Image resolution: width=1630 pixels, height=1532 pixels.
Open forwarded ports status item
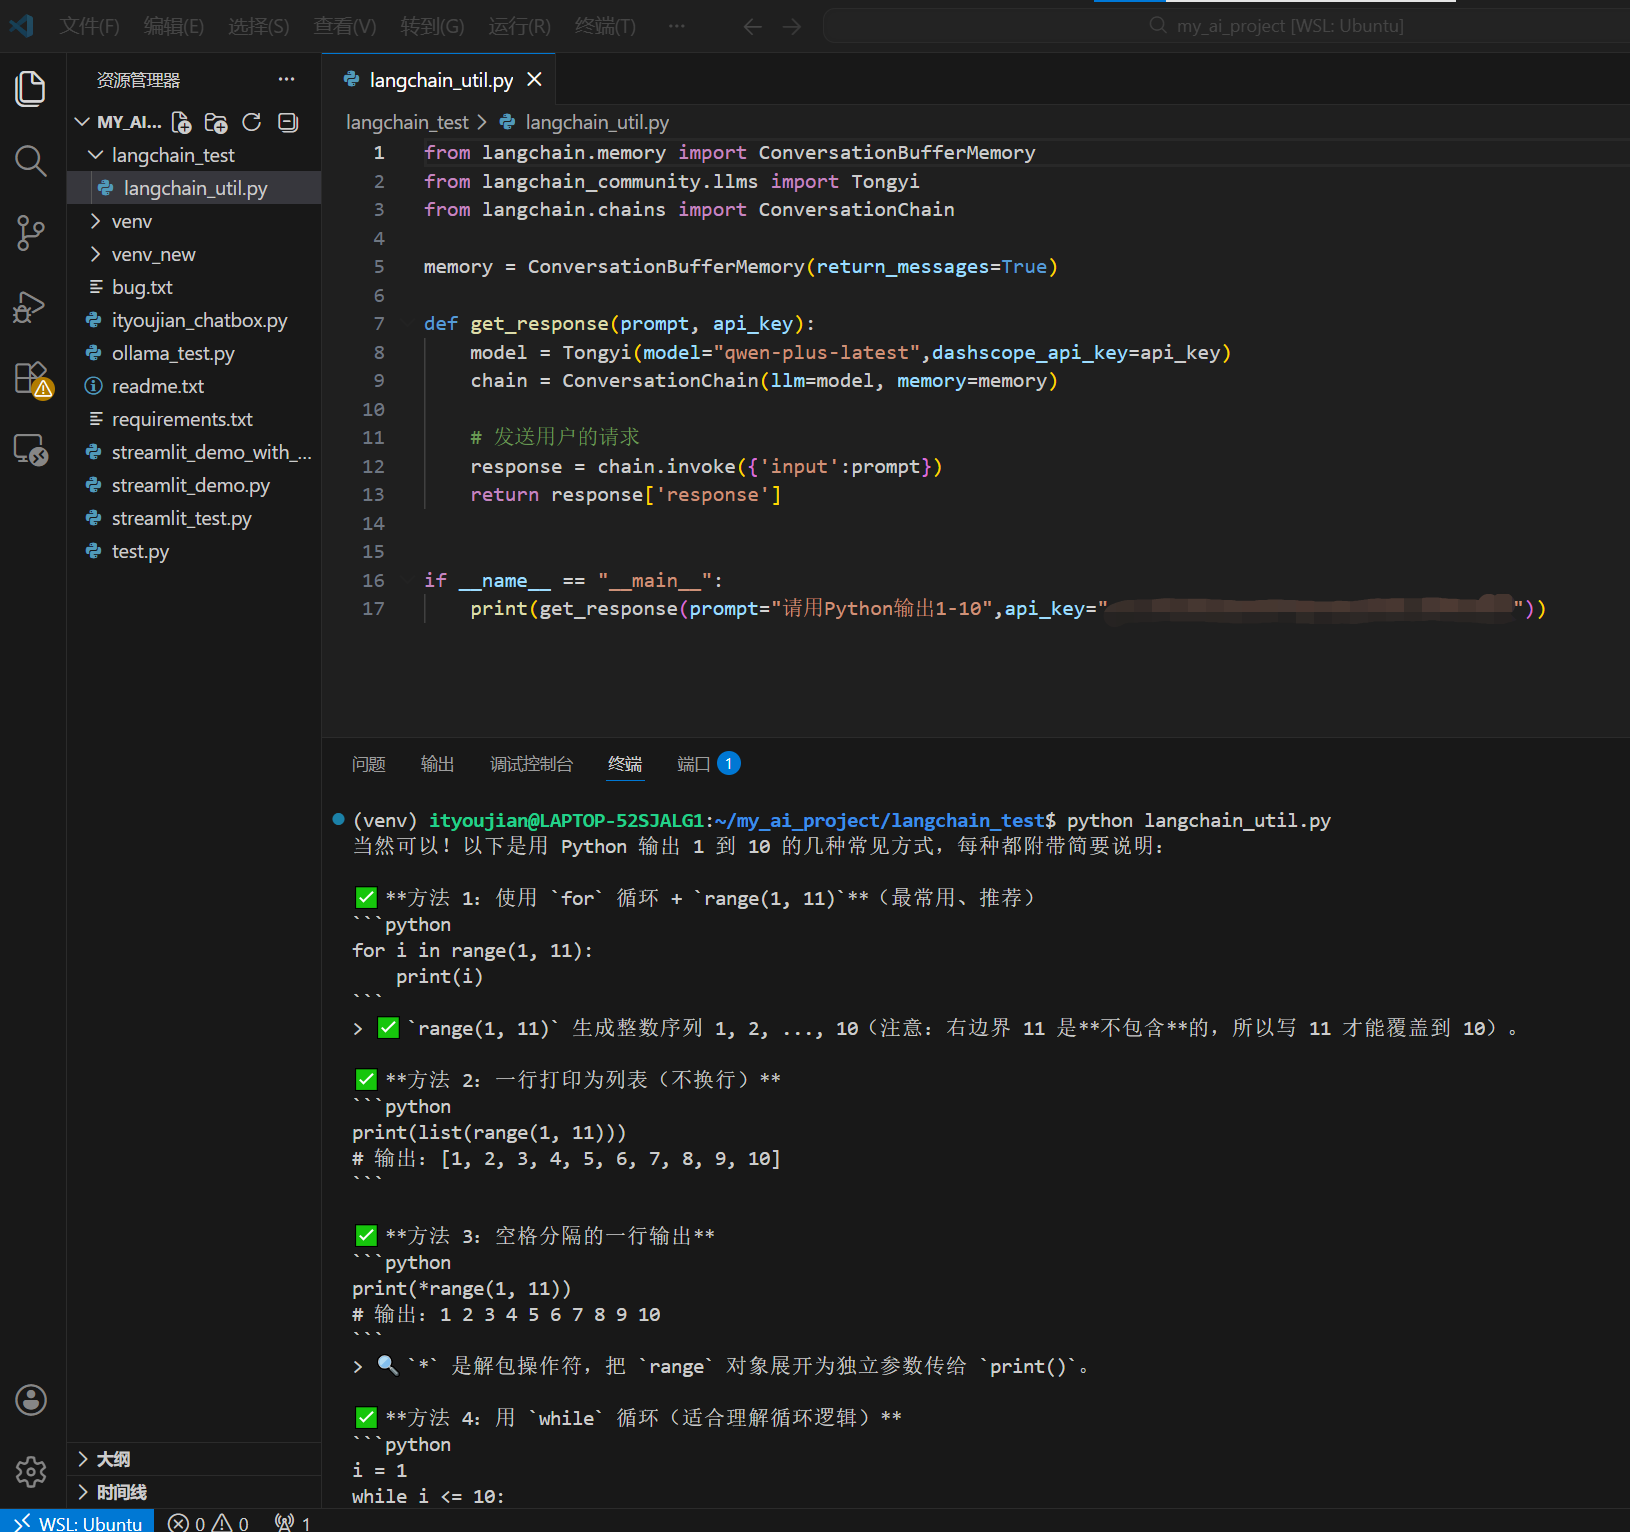tap(293, 1522)
